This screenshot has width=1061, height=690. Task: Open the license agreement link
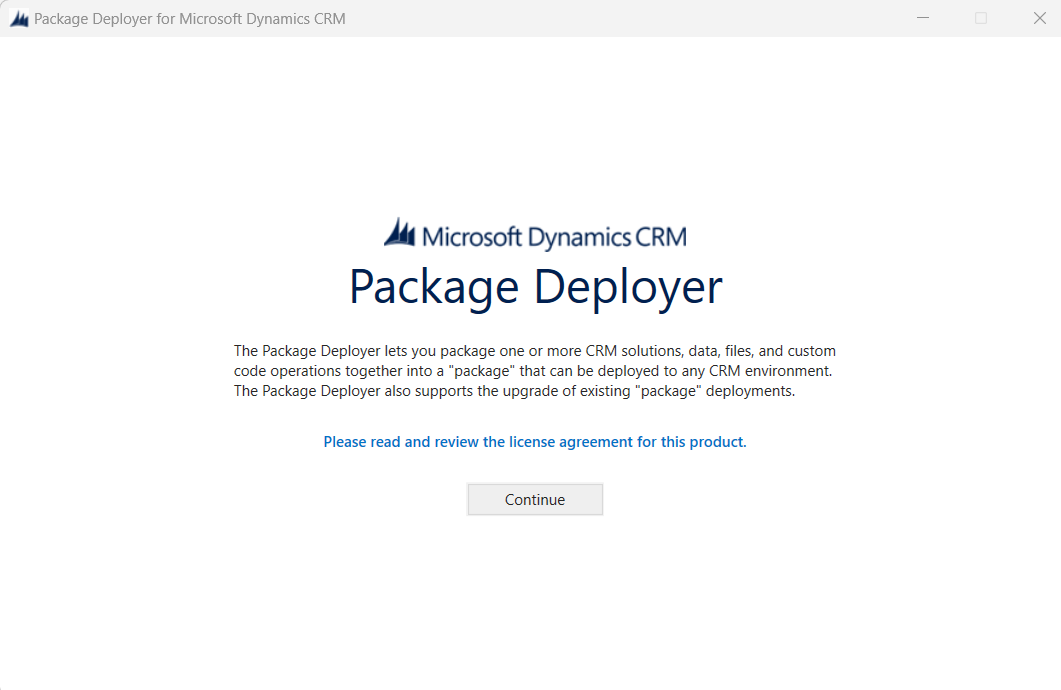pos(535,442)
